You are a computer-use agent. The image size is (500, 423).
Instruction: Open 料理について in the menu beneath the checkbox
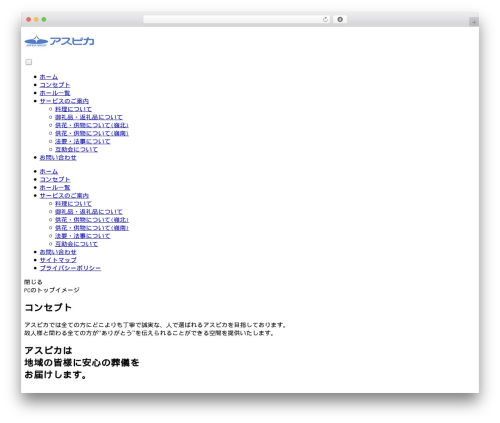(x=73, y=109)
